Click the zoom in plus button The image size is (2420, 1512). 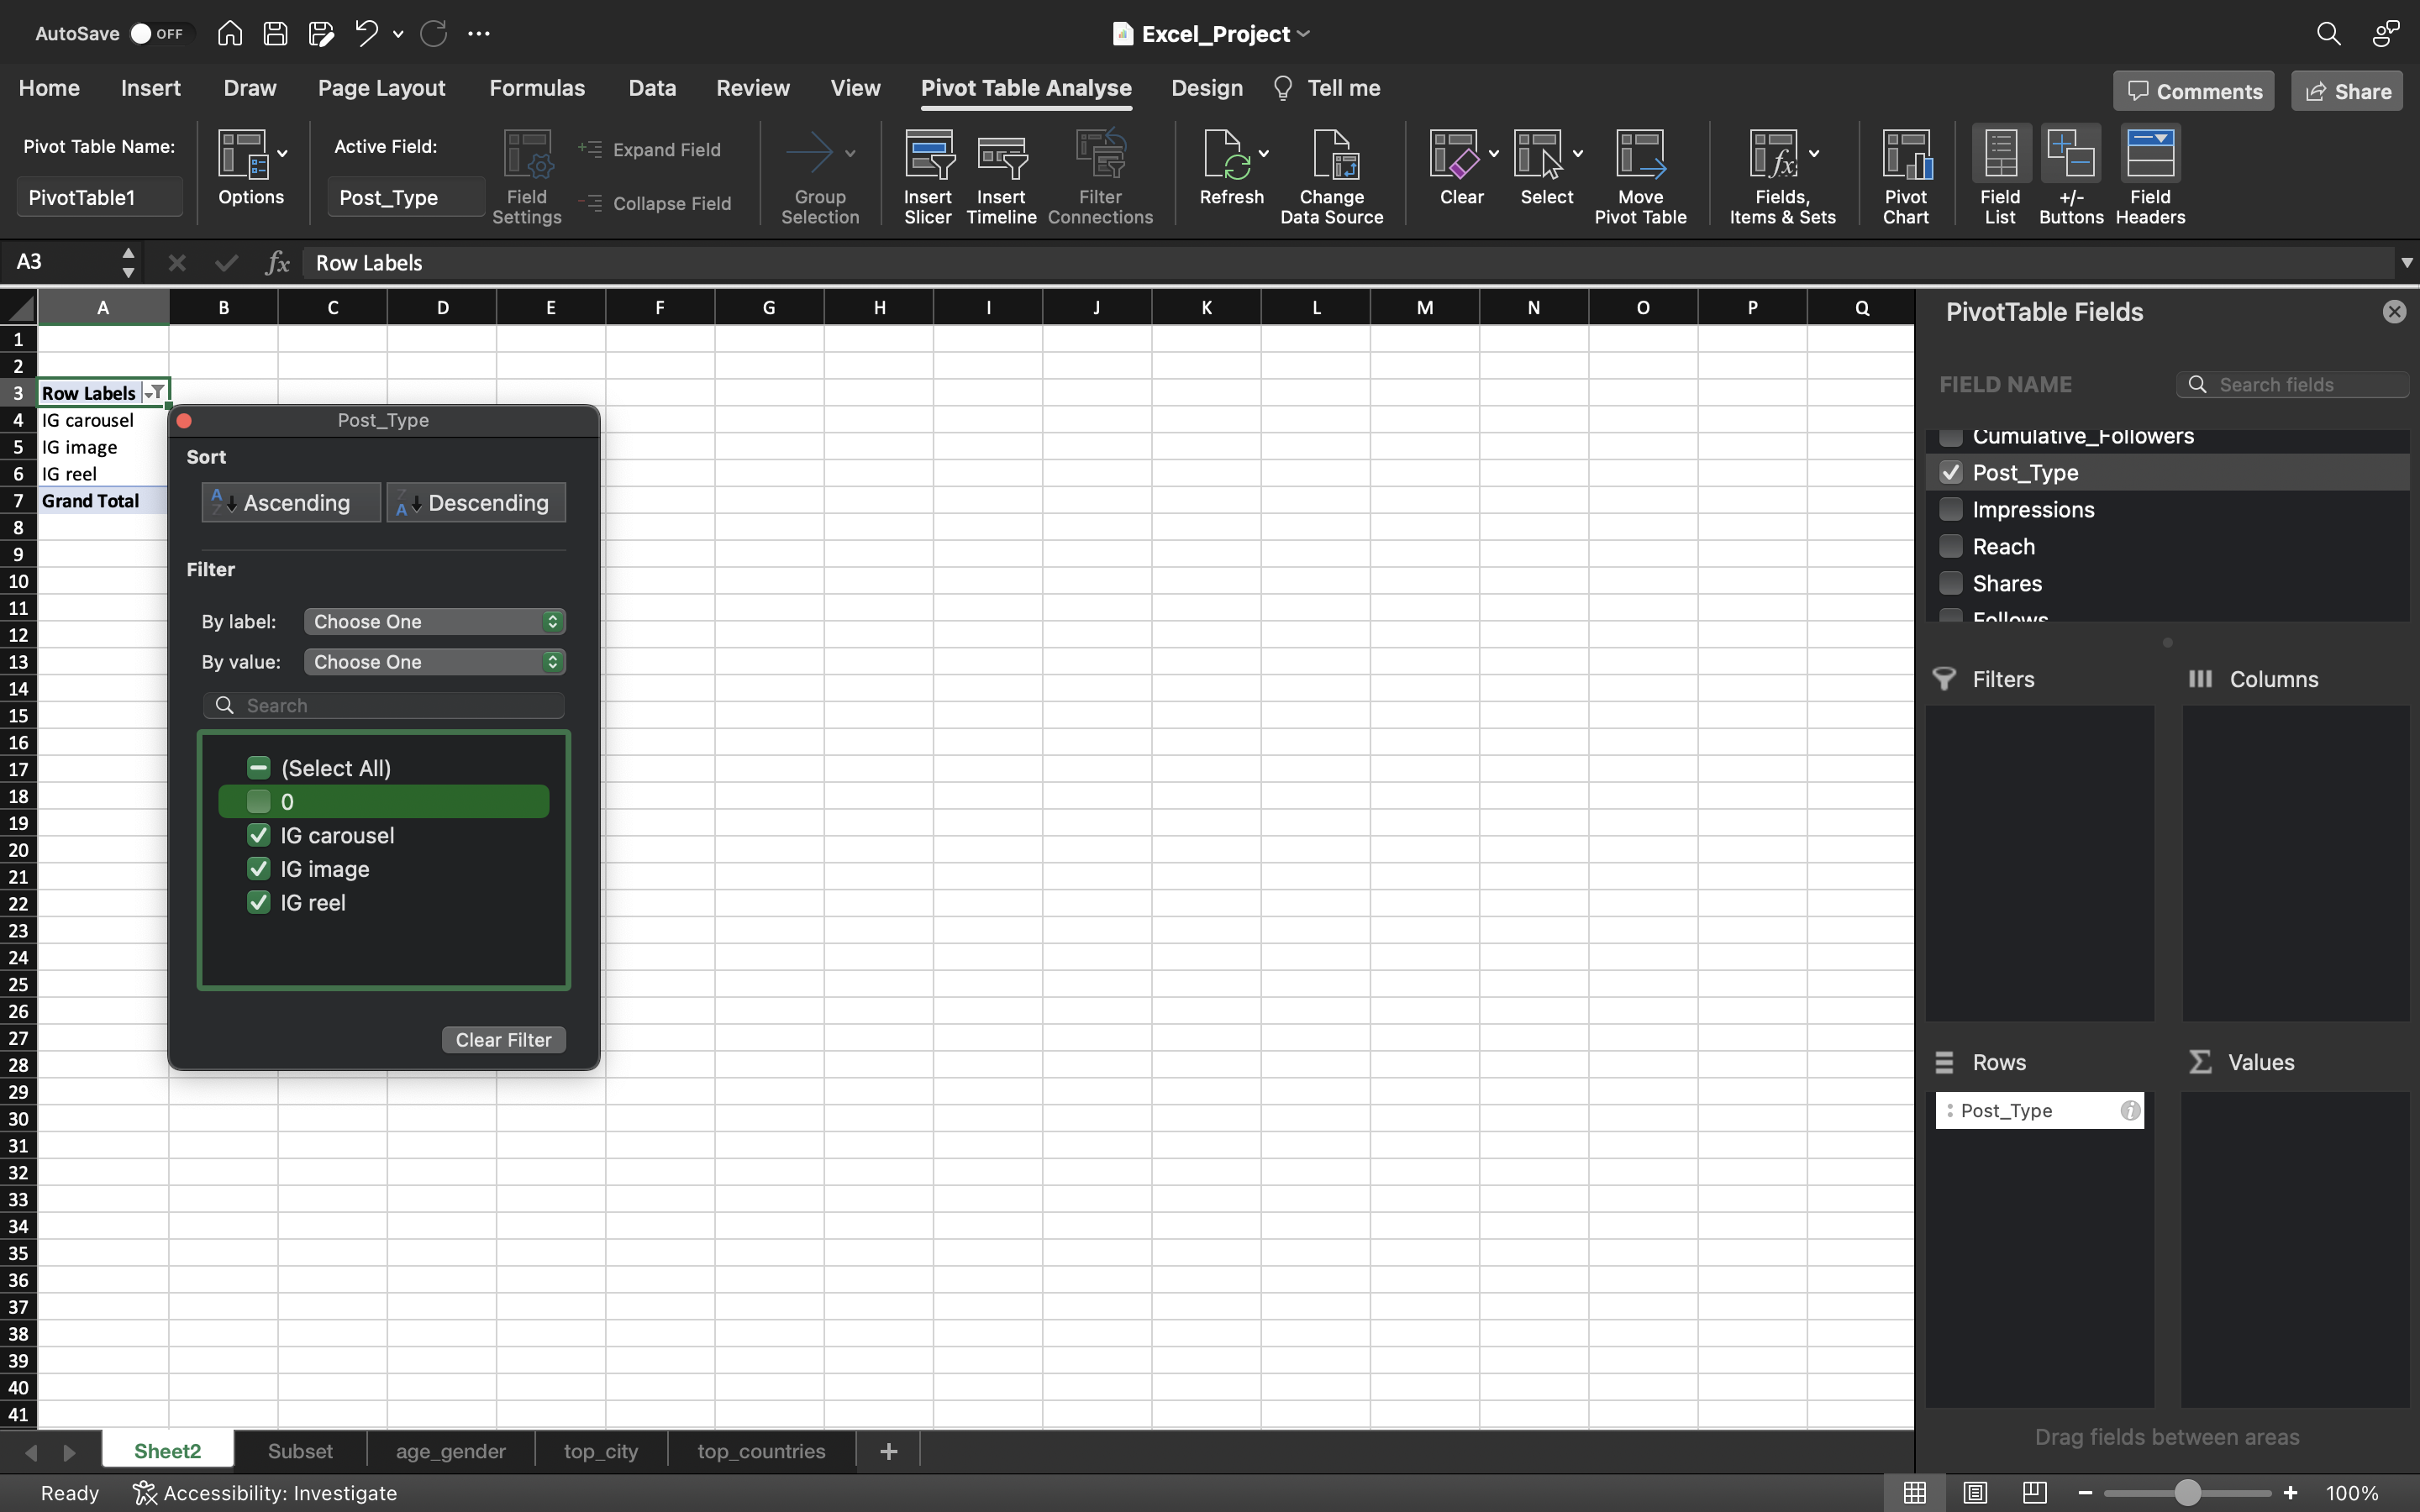click(2290, 1492)
